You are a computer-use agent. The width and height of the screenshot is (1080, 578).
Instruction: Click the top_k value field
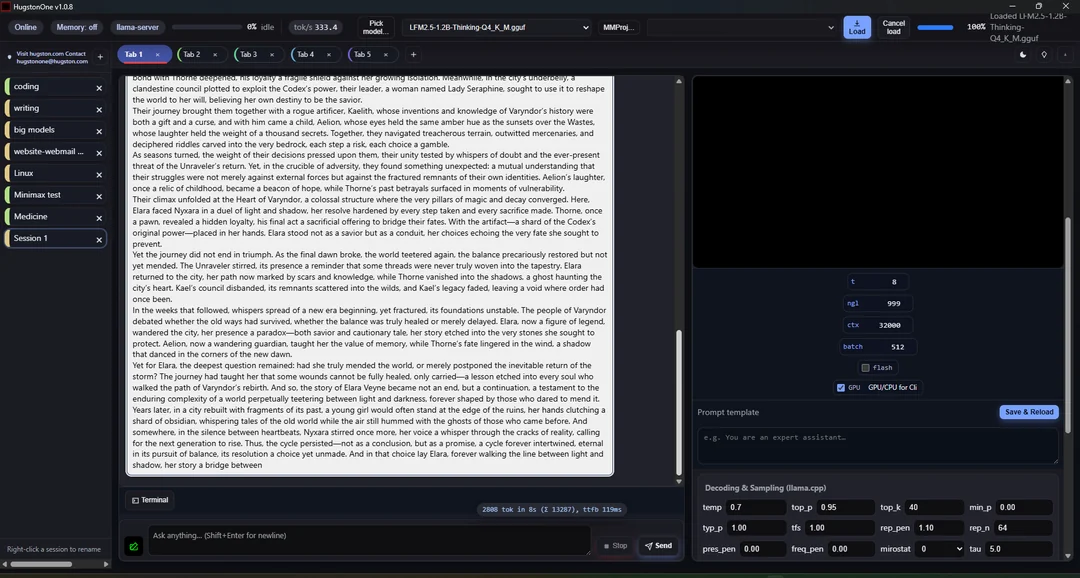pyautogui.click(x=935, y=508)
